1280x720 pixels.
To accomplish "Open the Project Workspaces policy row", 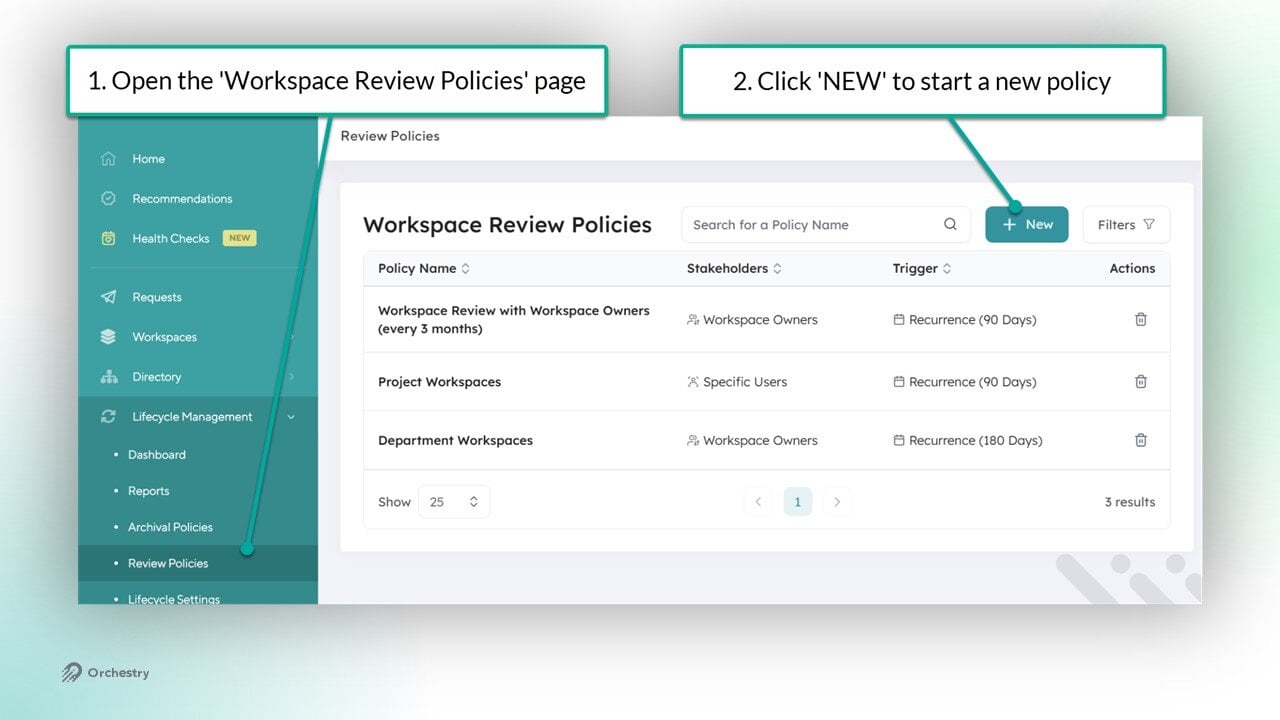I will 766,382.
